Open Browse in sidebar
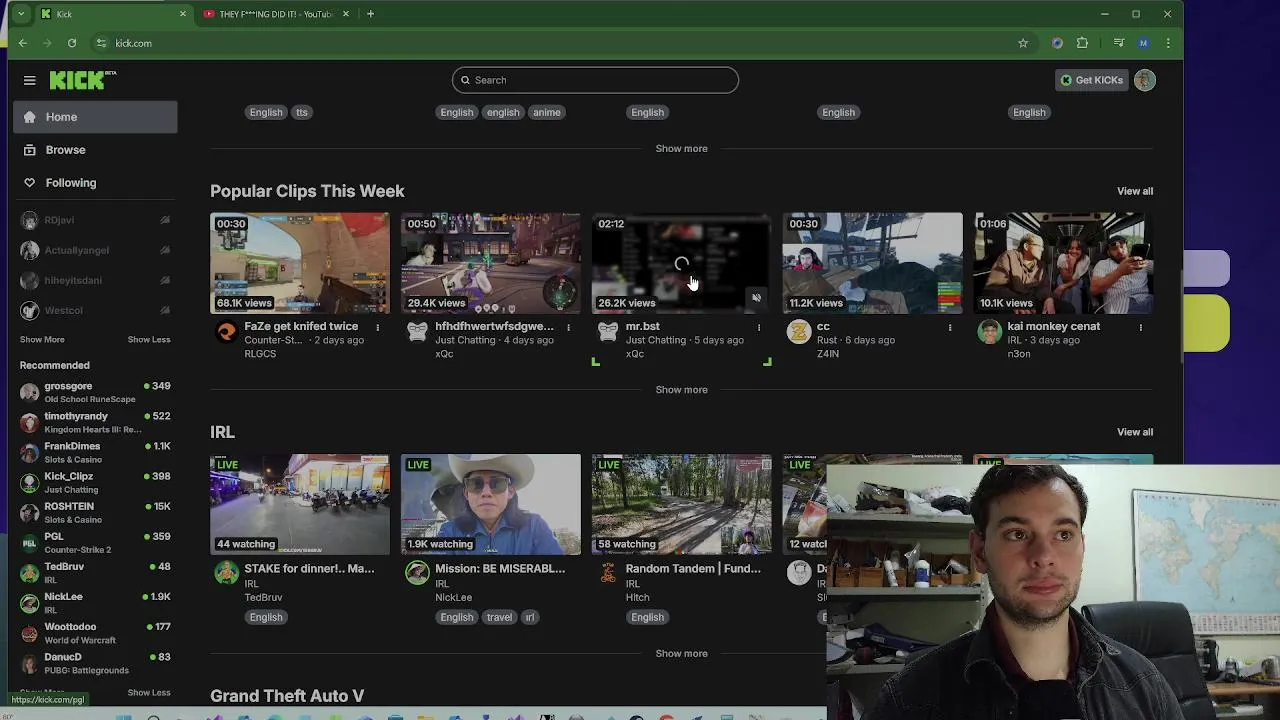The image size is (1280, 720). [x=95, y=150]
